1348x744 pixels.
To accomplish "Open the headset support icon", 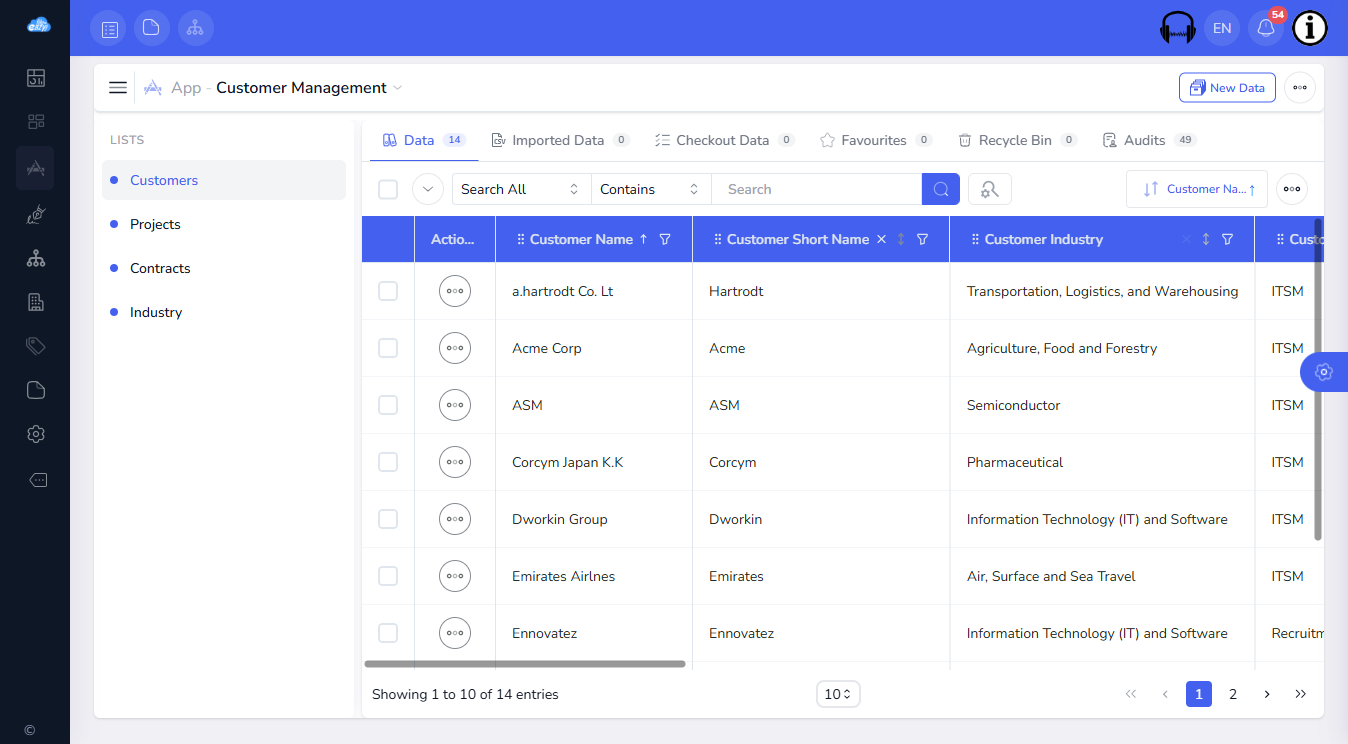I will pos(1178,28).
